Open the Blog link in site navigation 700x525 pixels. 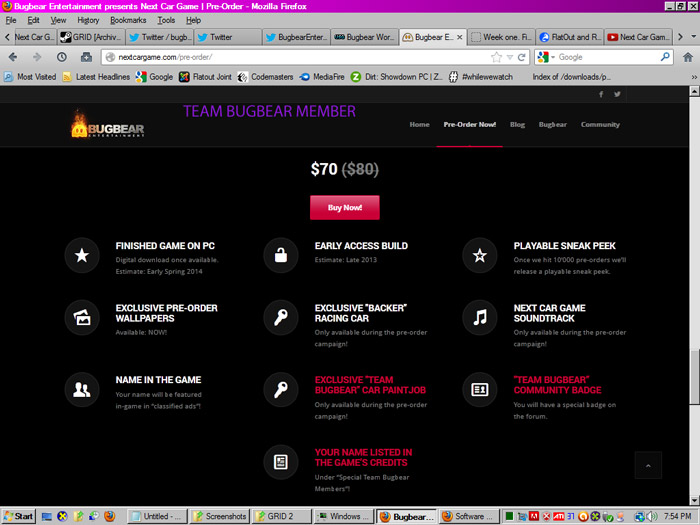pyautogui.click(x=517, y=125)
